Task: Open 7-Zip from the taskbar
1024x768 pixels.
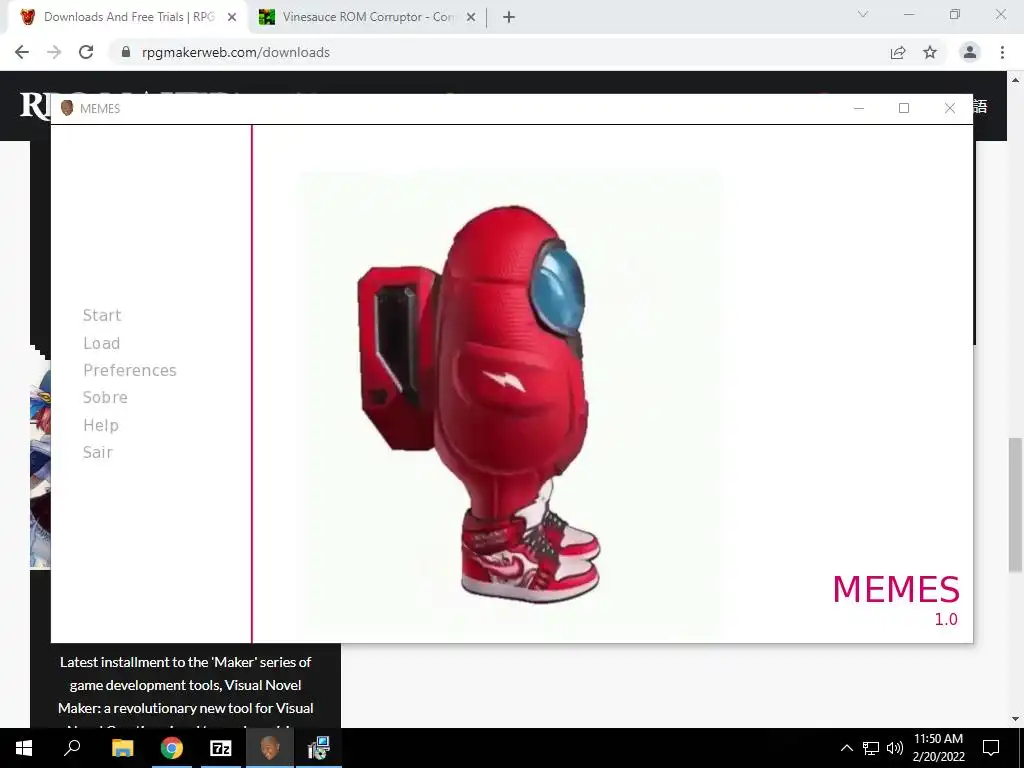Action: tap(221, 748)
